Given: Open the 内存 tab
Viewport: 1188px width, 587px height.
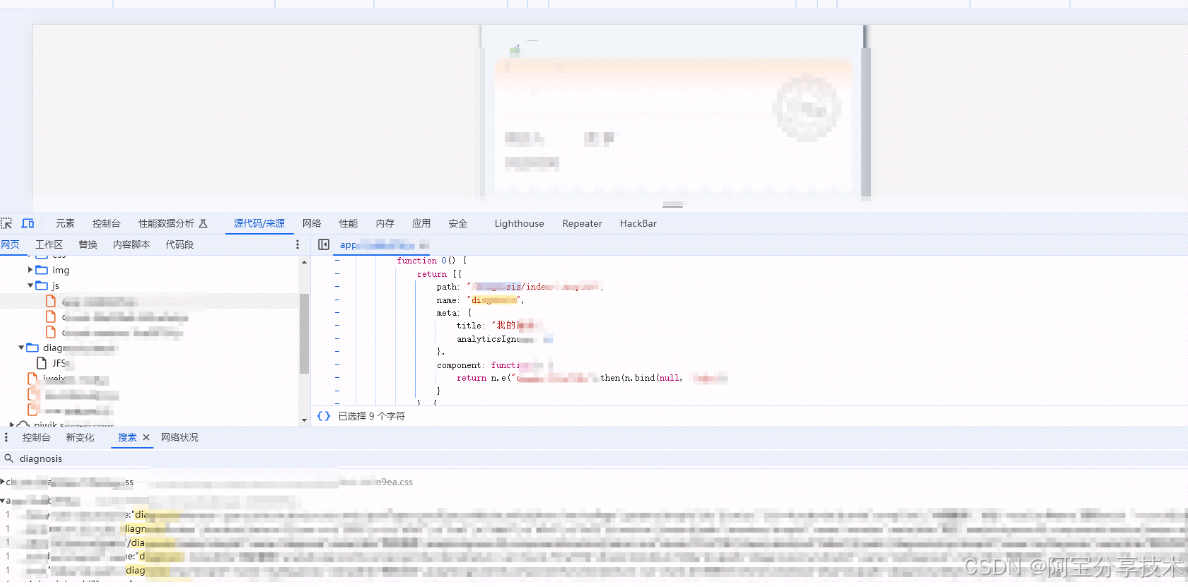Looking at the screenshot, I should coord(385,223).
